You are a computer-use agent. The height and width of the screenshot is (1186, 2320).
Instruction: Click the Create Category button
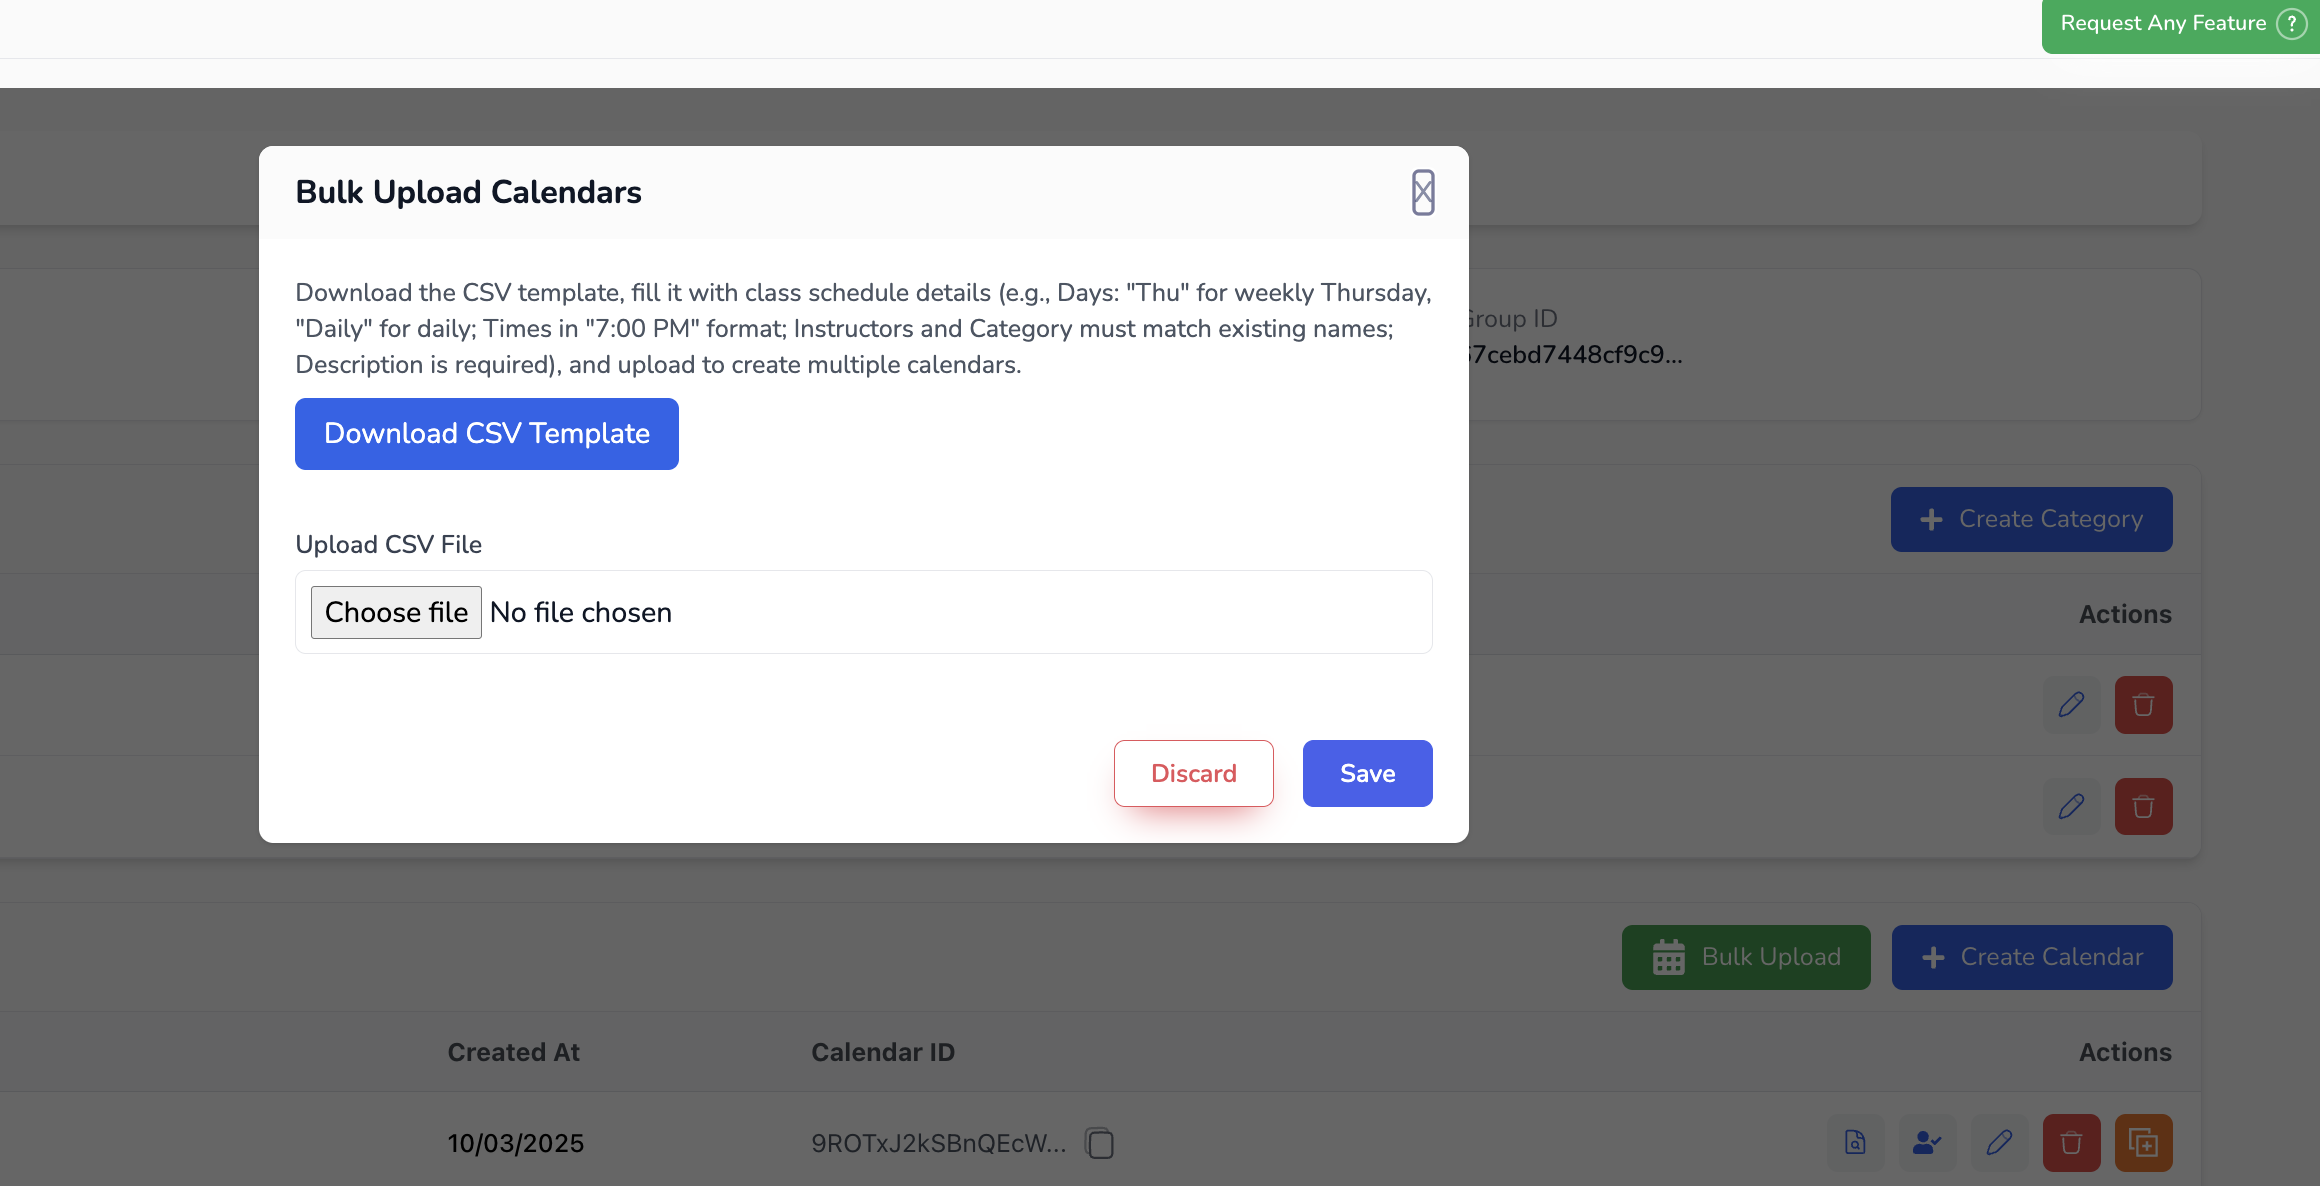click(2031, 519)
